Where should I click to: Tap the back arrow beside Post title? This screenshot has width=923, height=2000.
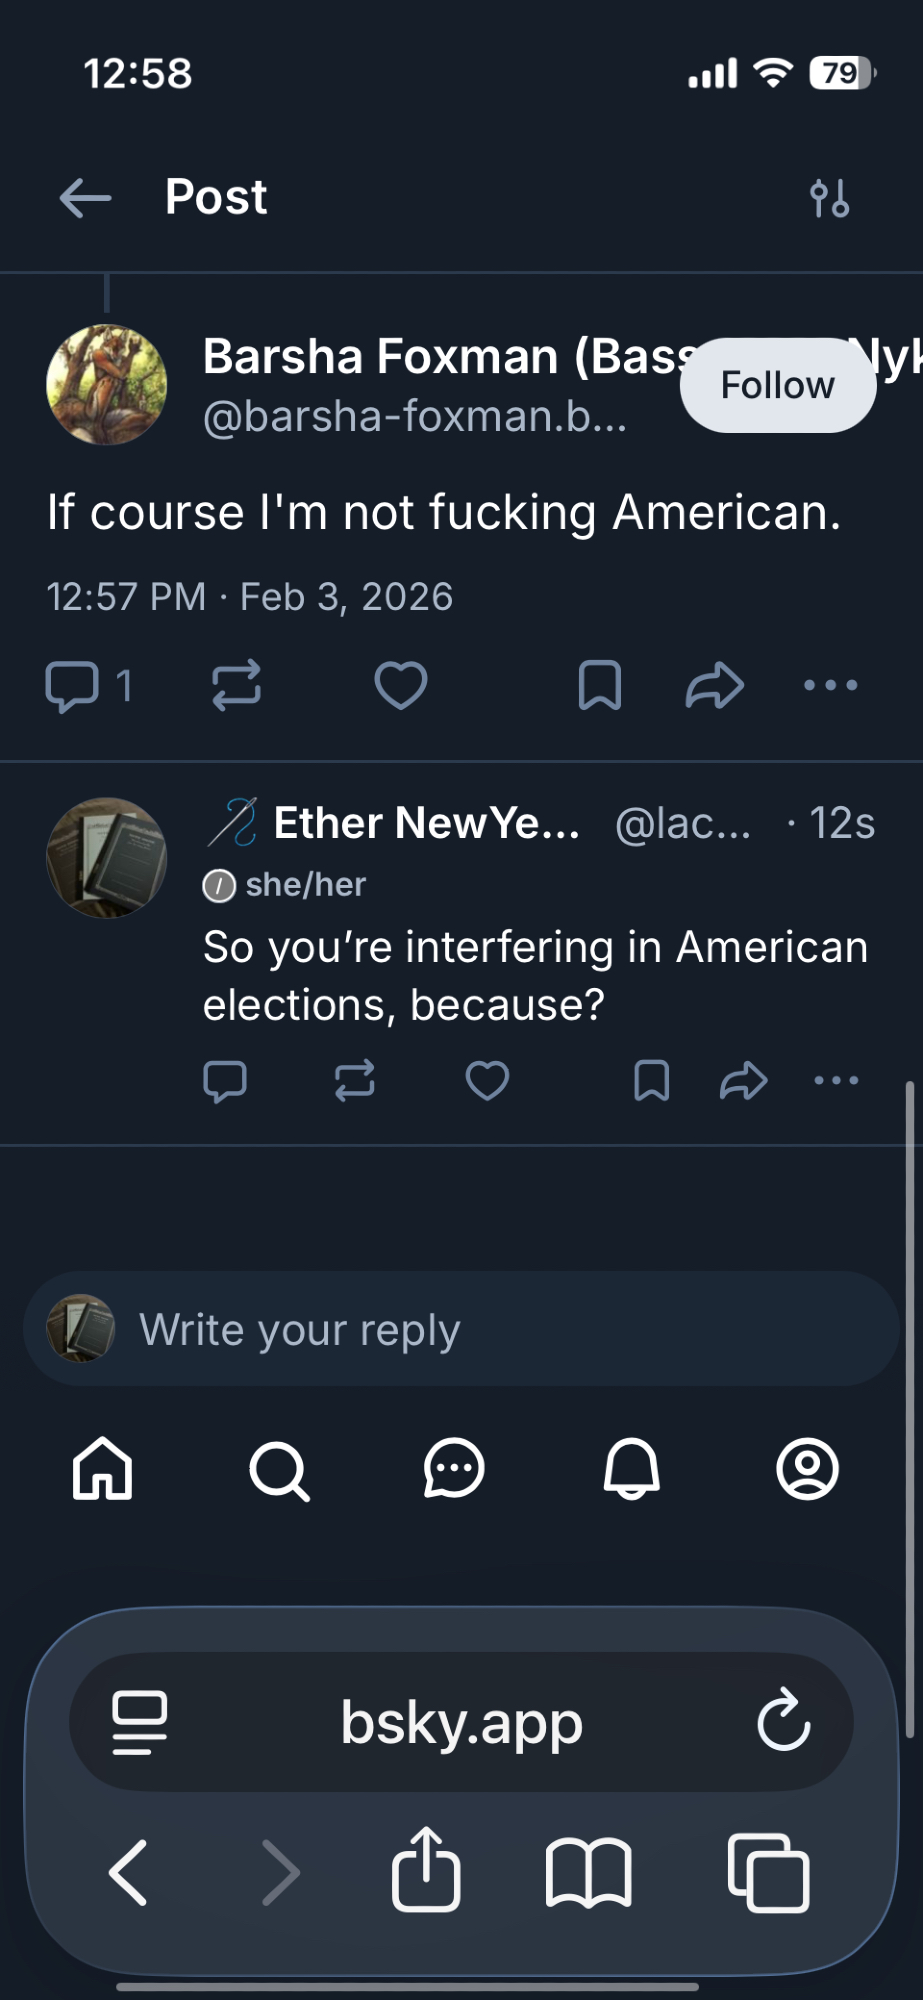click(x=85, y=198)
